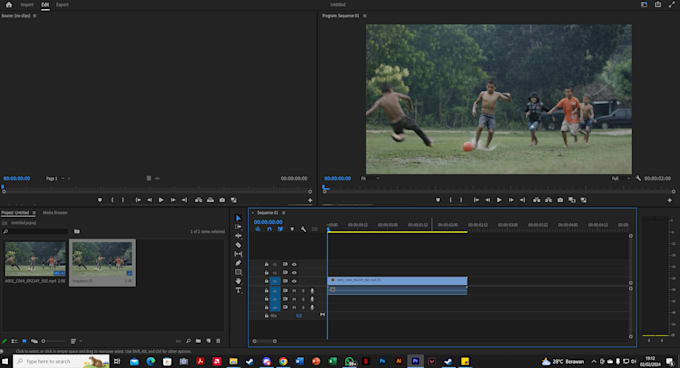Play the sequence in Program Monitor
Image resolution: width=680 pixels, height=368 pixels.
pyautogui.click(x=499, y=200)
